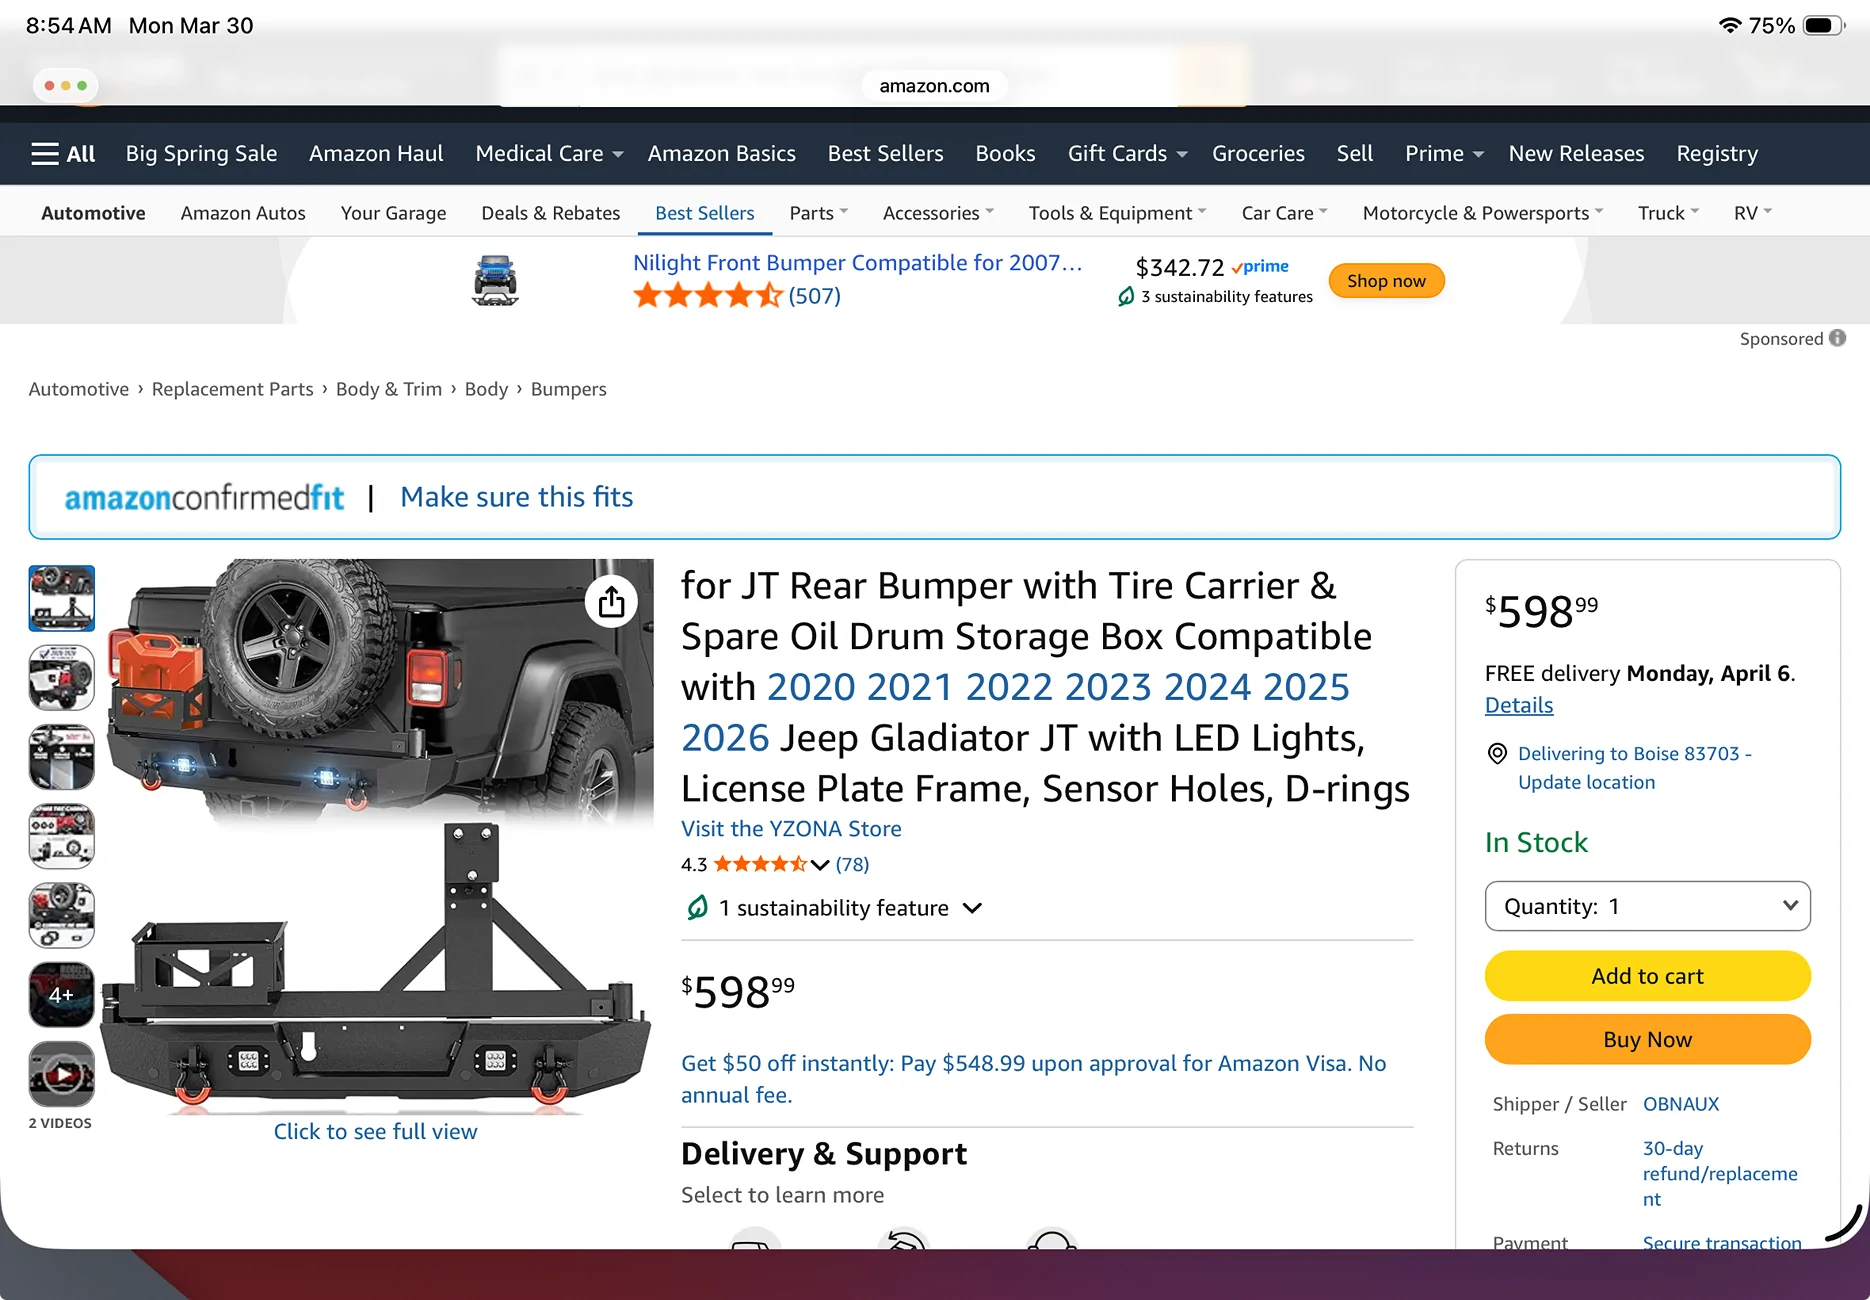This screenshot has height=1300, width=1870.
Task: Play the product video thumbnail
Action: [x=62, y=1075]
